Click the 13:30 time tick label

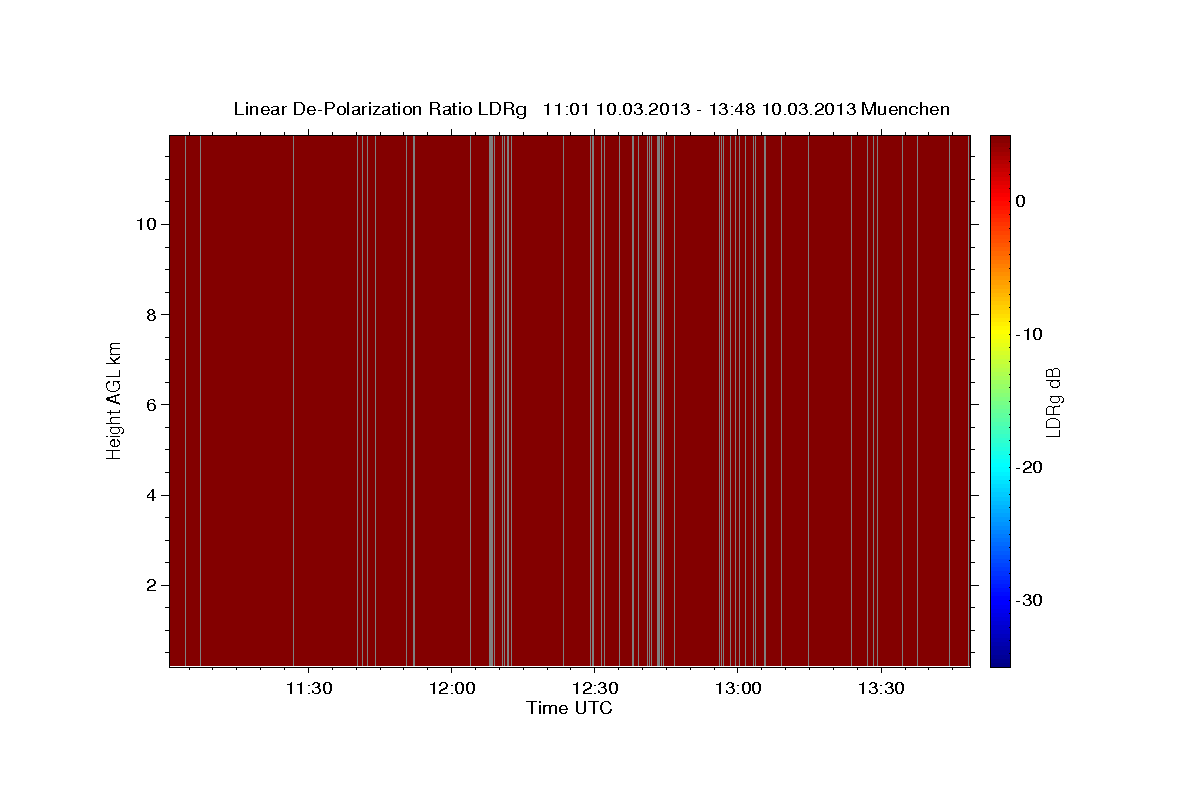click(881, 689)
